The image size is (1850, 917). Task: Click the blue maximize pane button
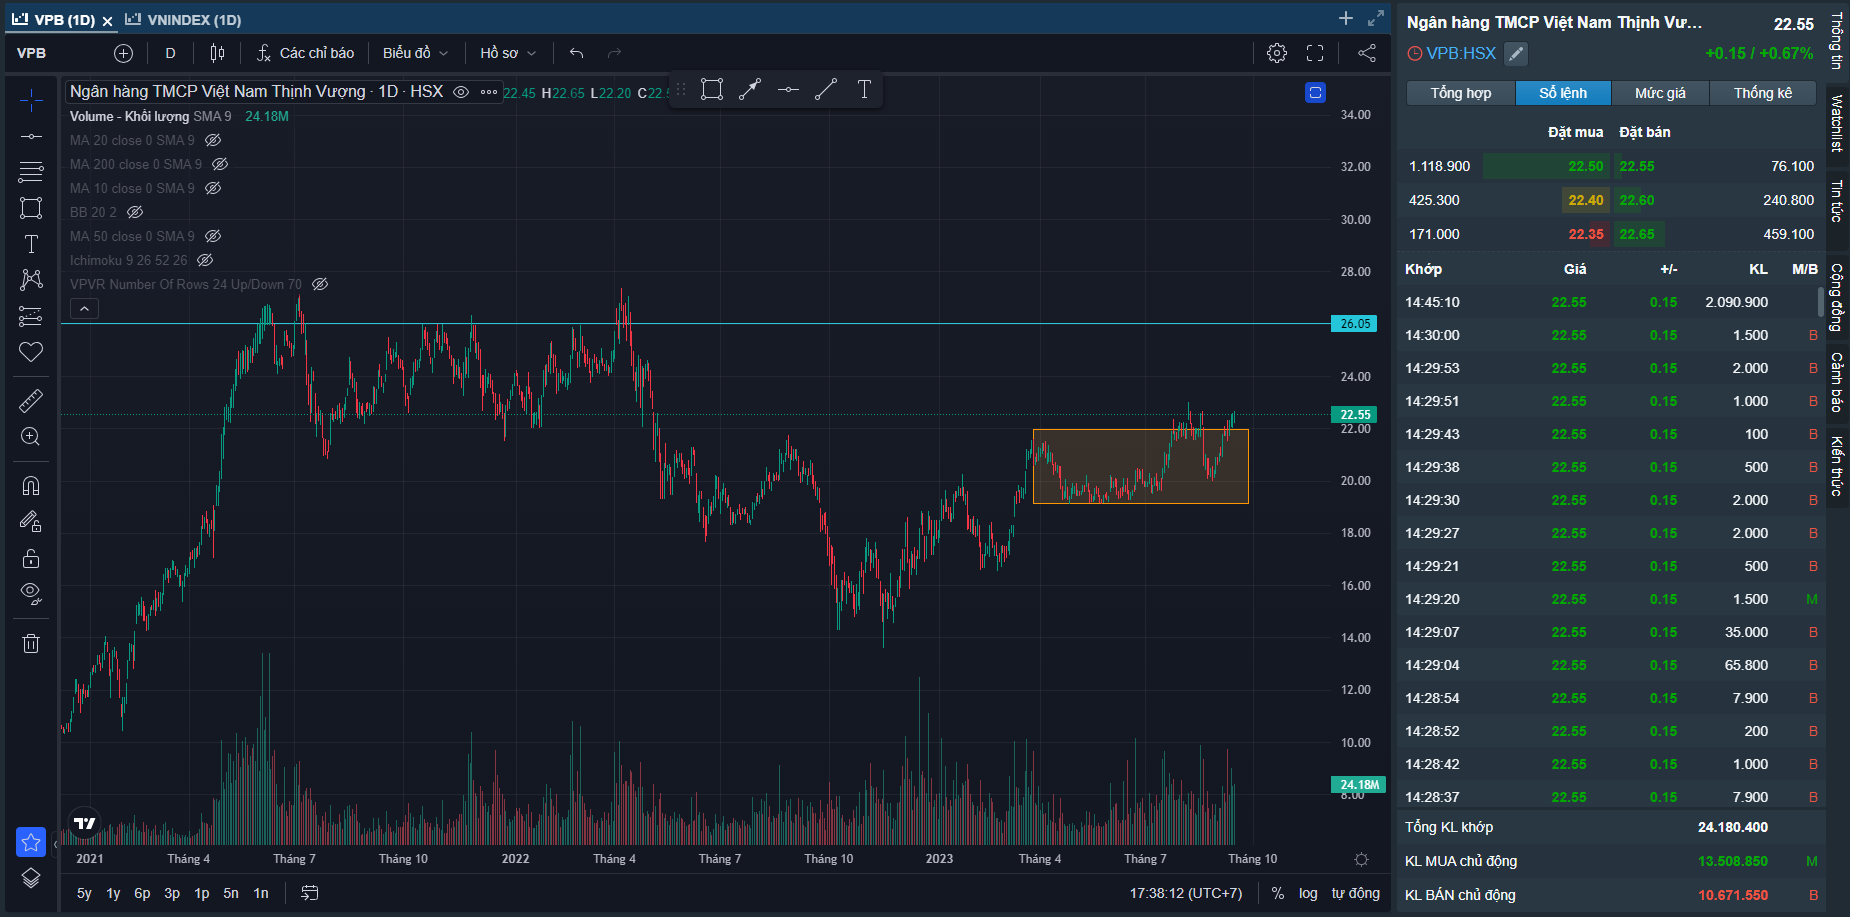(1315, 92)
